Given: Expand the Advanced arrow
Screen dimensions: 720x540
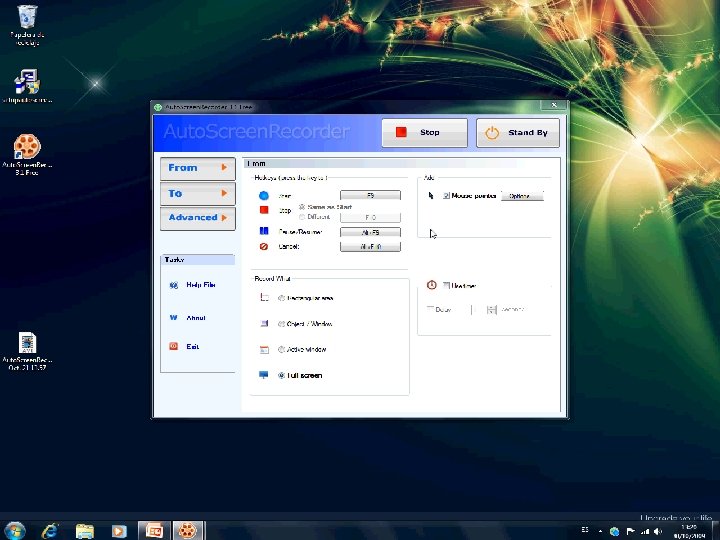Looking at the screenshot, I should point(224,218).
